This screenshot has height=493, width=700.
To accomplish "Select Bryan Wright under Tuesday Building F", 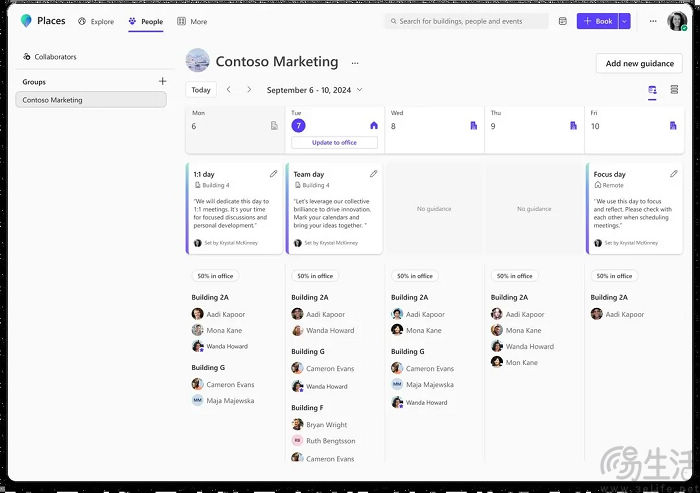I will click(319, 424).
